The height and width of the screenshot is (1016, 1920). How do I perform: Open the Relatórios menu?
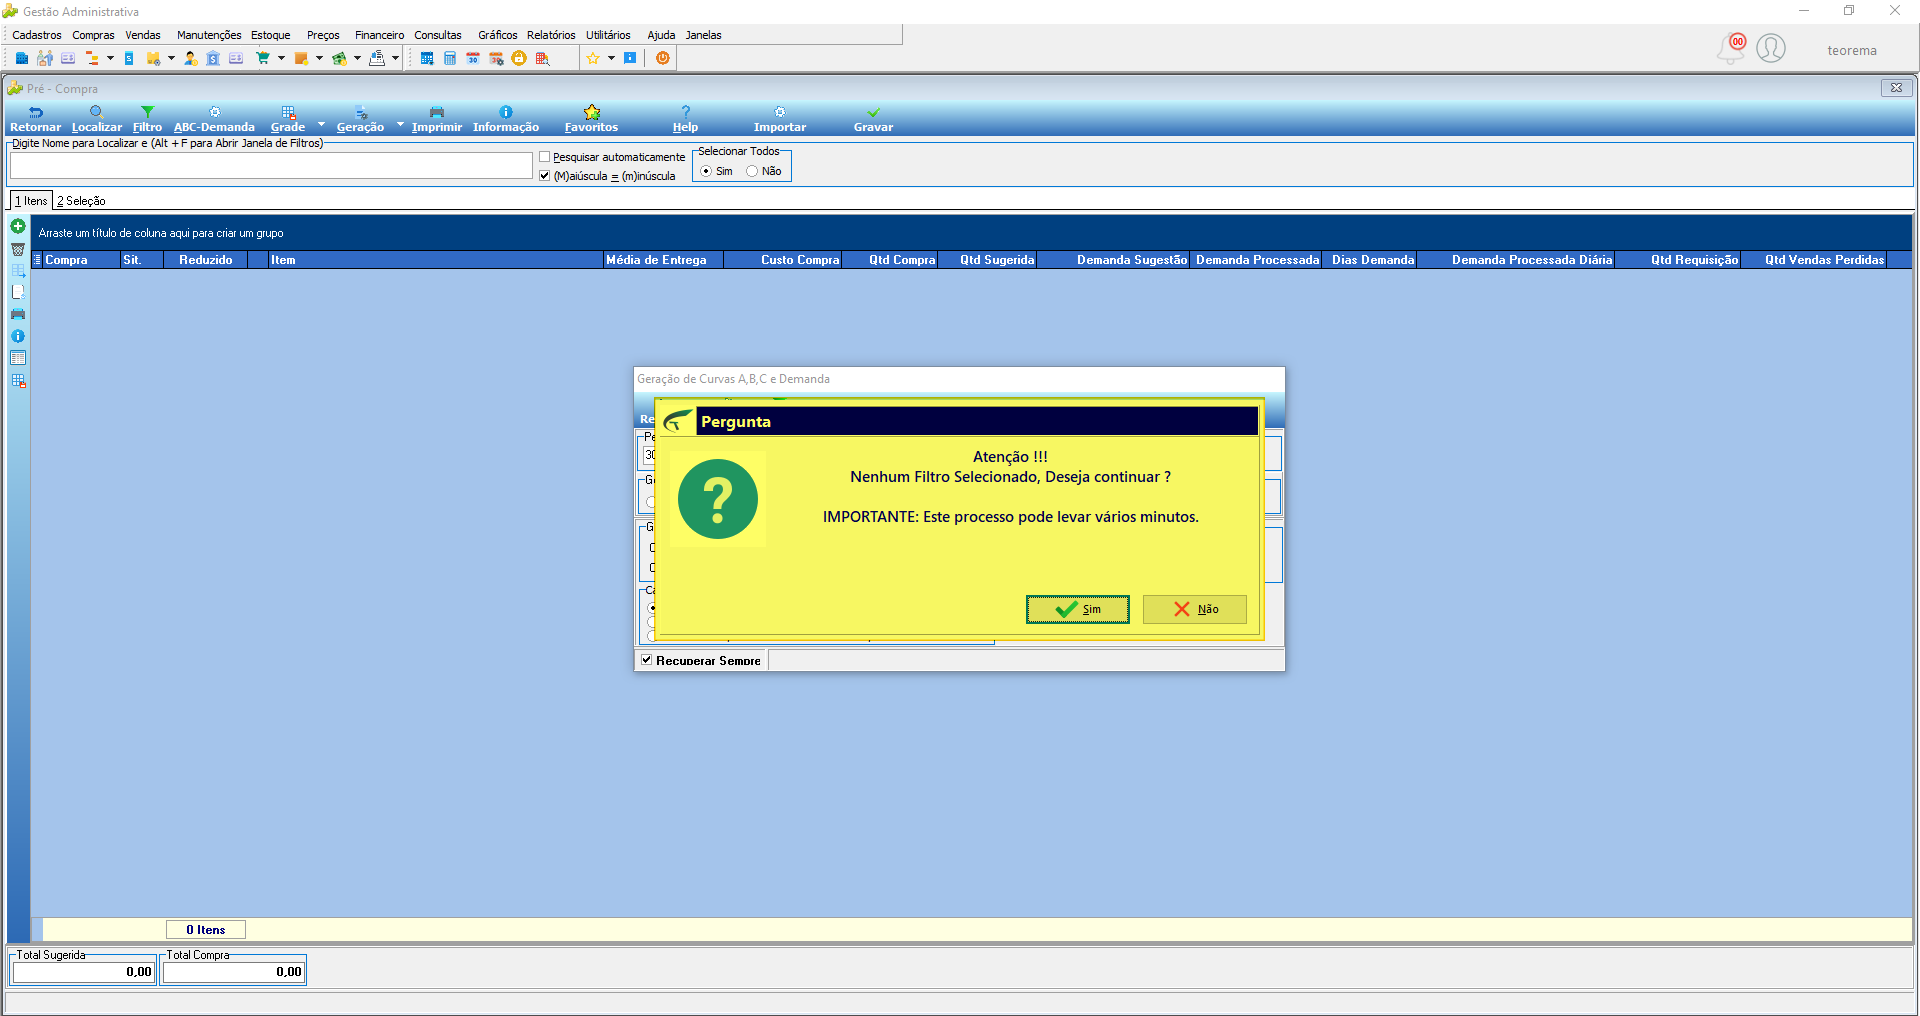[x=551, y=35]
